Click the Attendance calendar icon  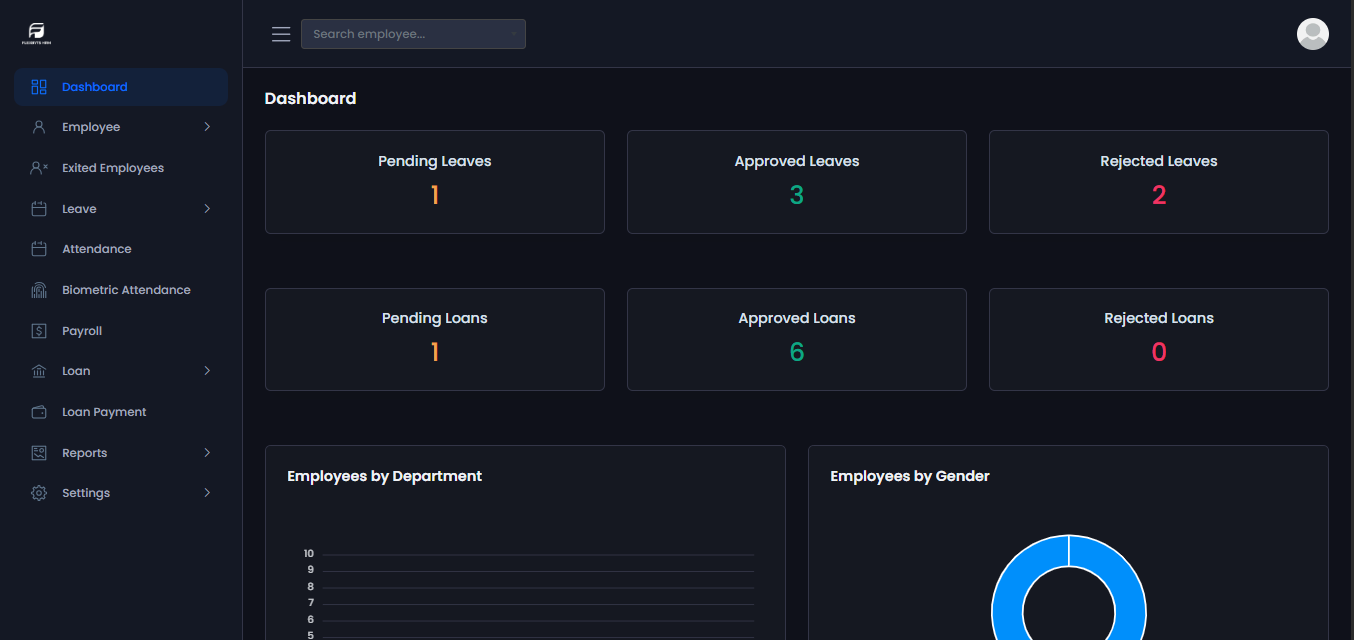click(x=39, y=249)
